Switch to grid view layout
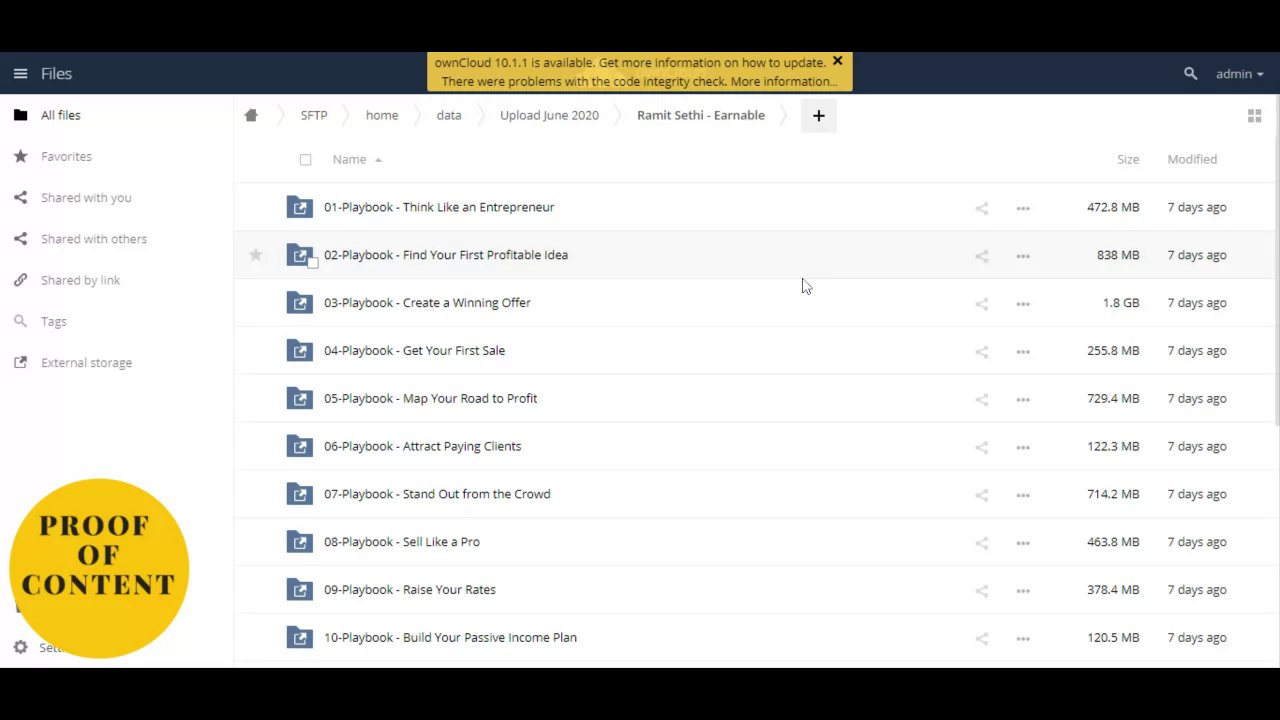This screenshot has width=1280, height=720. click(x=1254, y=116)
